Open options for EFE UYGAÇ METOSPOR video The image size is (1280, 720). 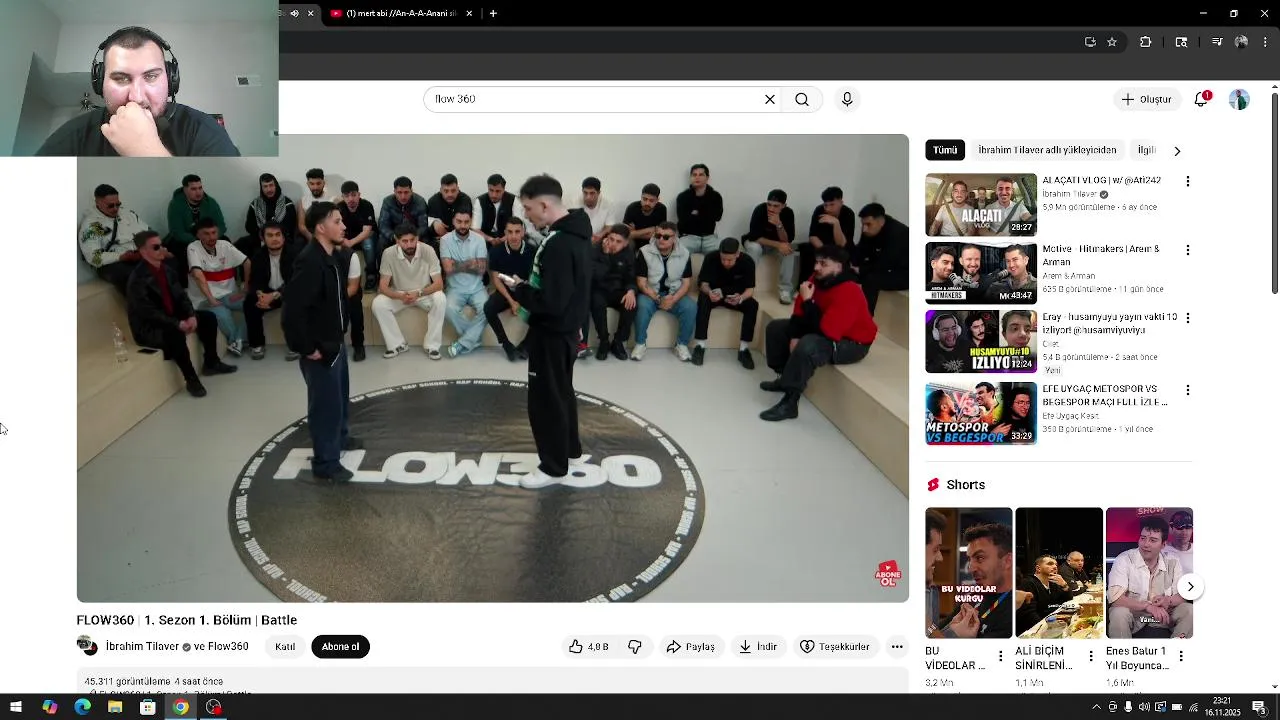coord(1187,390)
